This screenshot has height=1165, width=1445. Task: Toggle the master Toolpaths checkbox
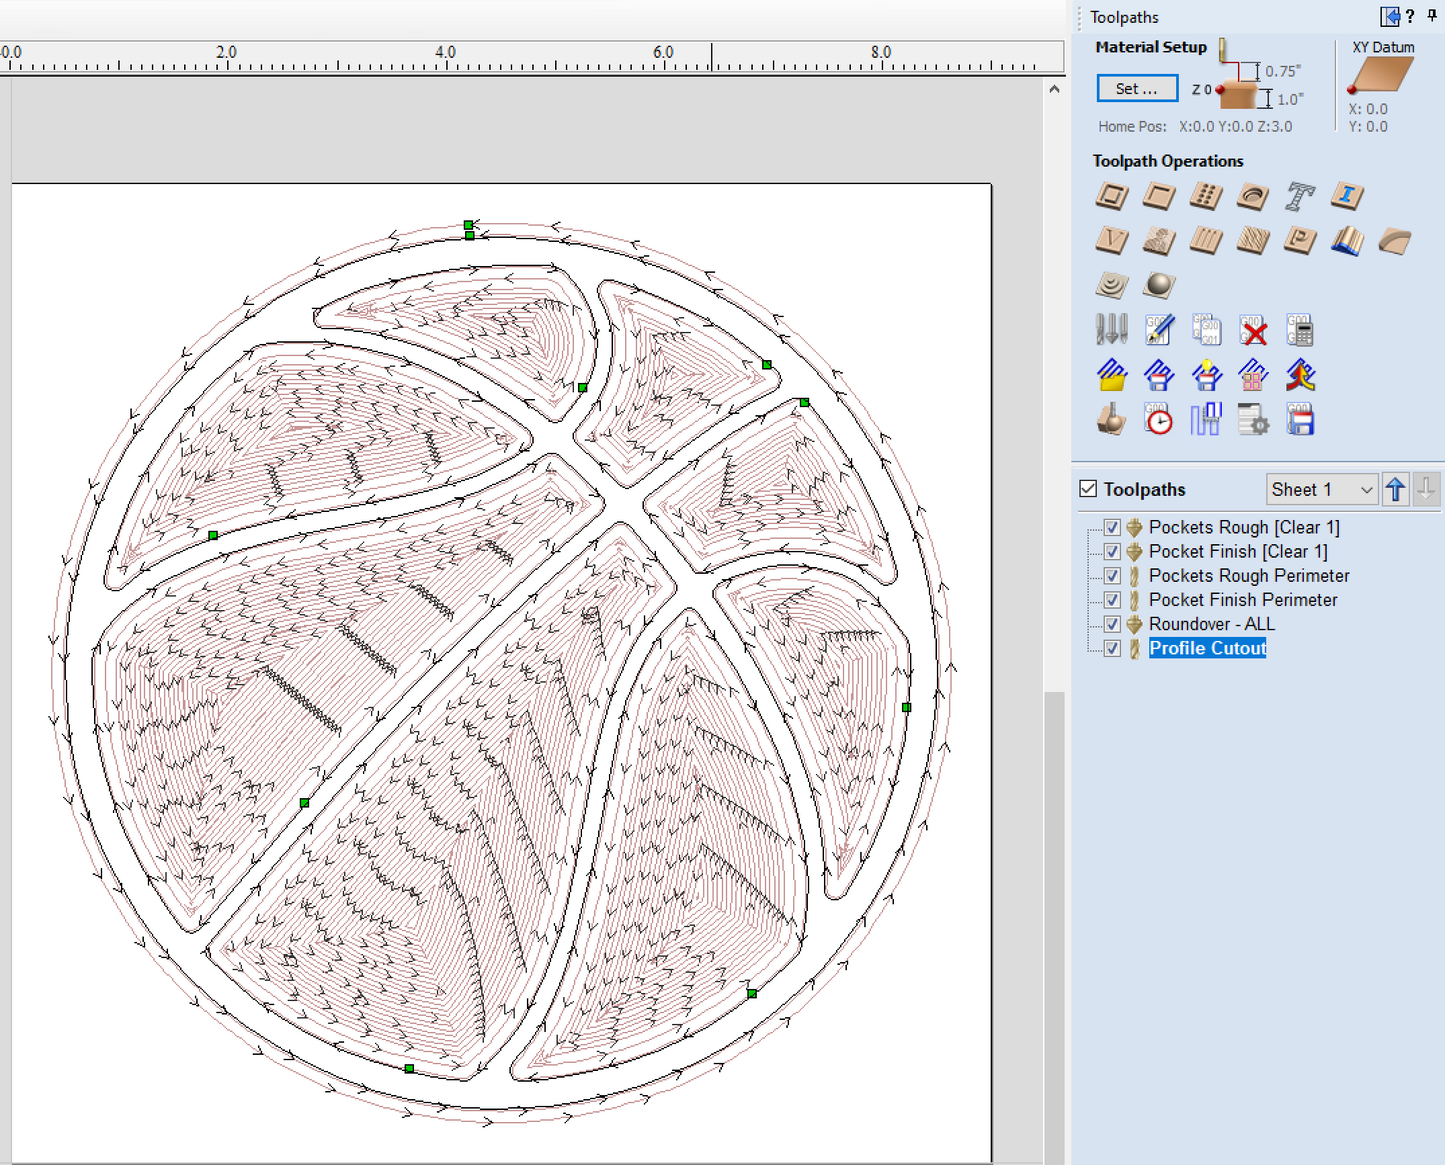(1088, 489)
